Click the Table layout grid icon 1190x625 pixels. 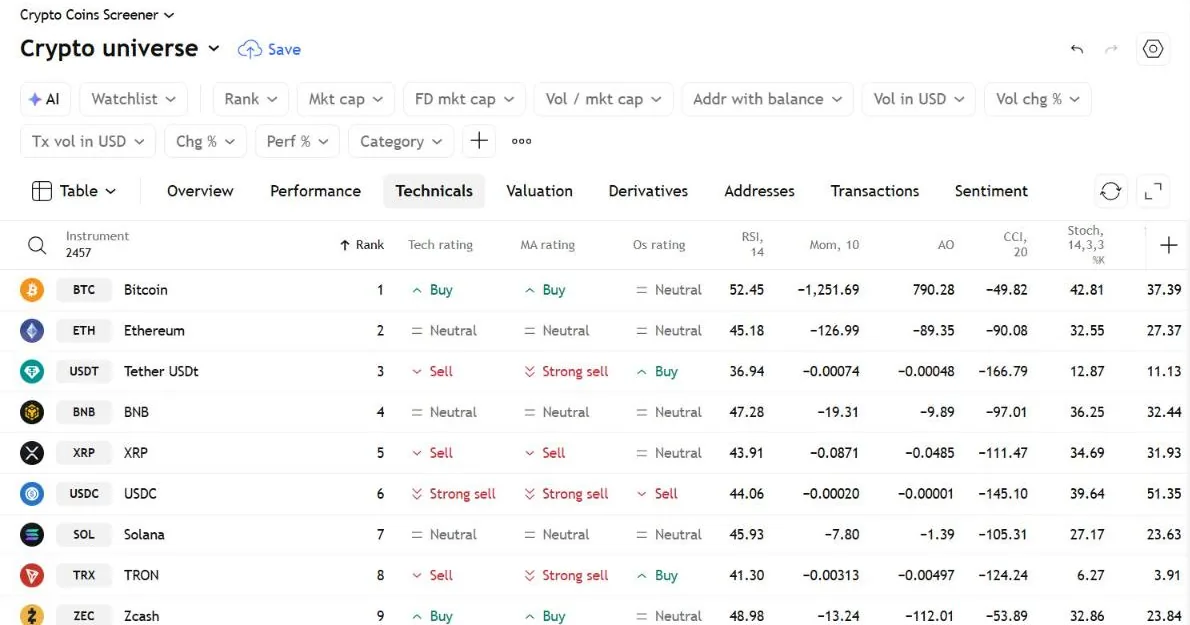coord(42,191)
